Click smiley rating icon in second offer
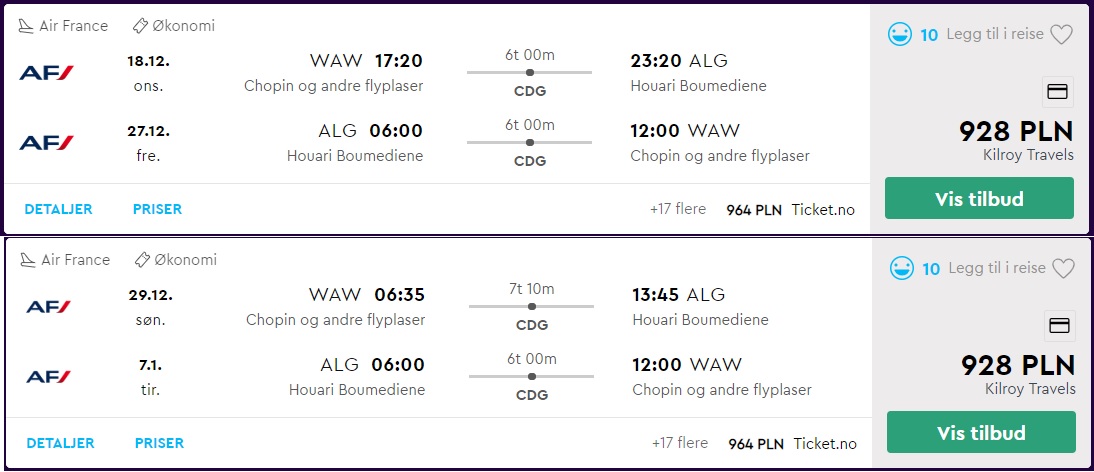 click(x=901, y=268)
